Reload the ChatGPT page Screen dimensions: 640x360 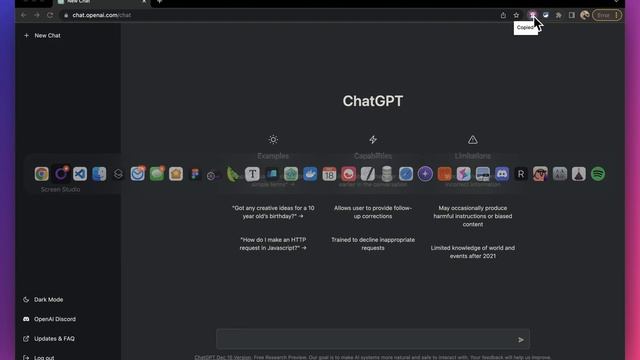tap(50, 15)
